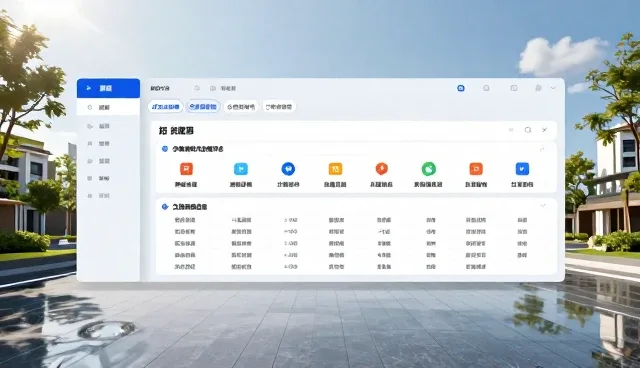Image resolution: width=640 pixels, height=368 pixels.
Task: Expand the chevron beside the bell icon
Action: (553, 88)
